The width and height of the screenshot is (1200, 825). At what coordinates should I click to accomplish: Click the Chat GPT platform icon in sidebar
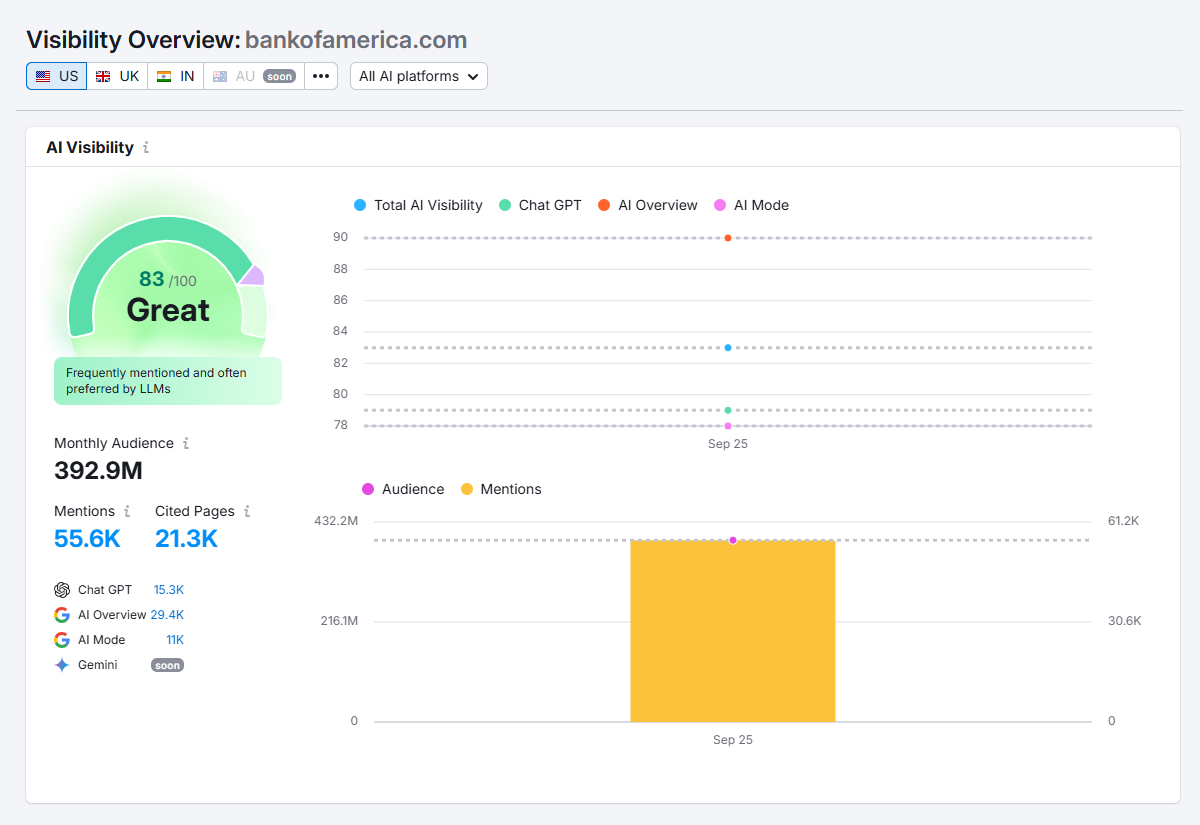pos(63,589)
